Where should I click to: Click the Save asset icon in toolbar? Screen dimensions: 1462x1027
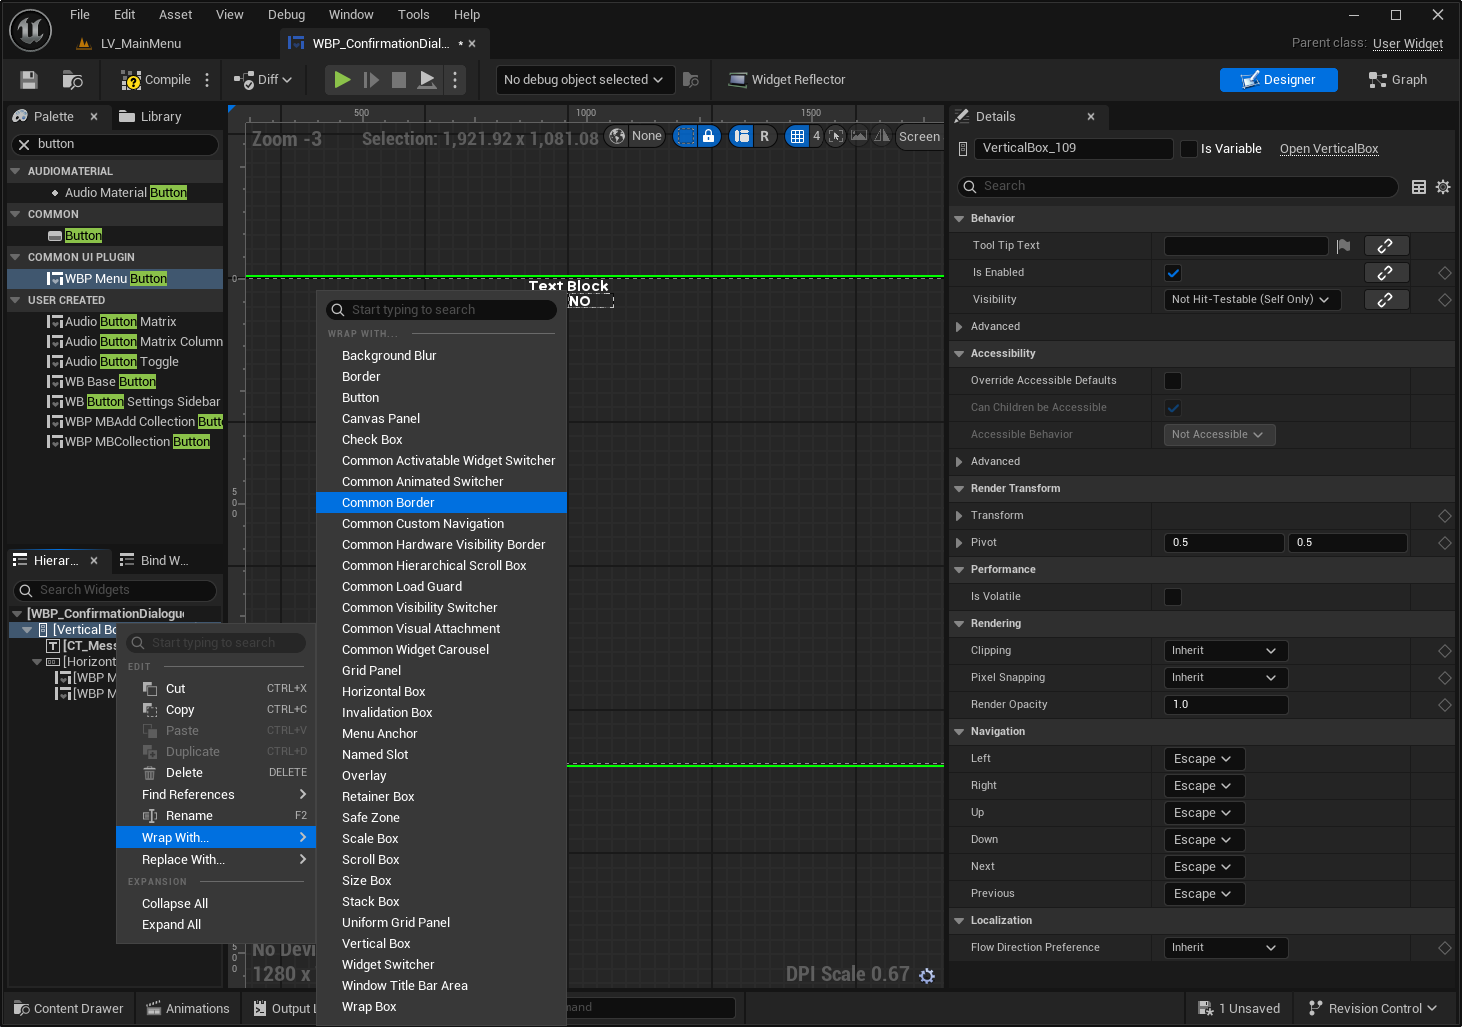coord(29,80)
